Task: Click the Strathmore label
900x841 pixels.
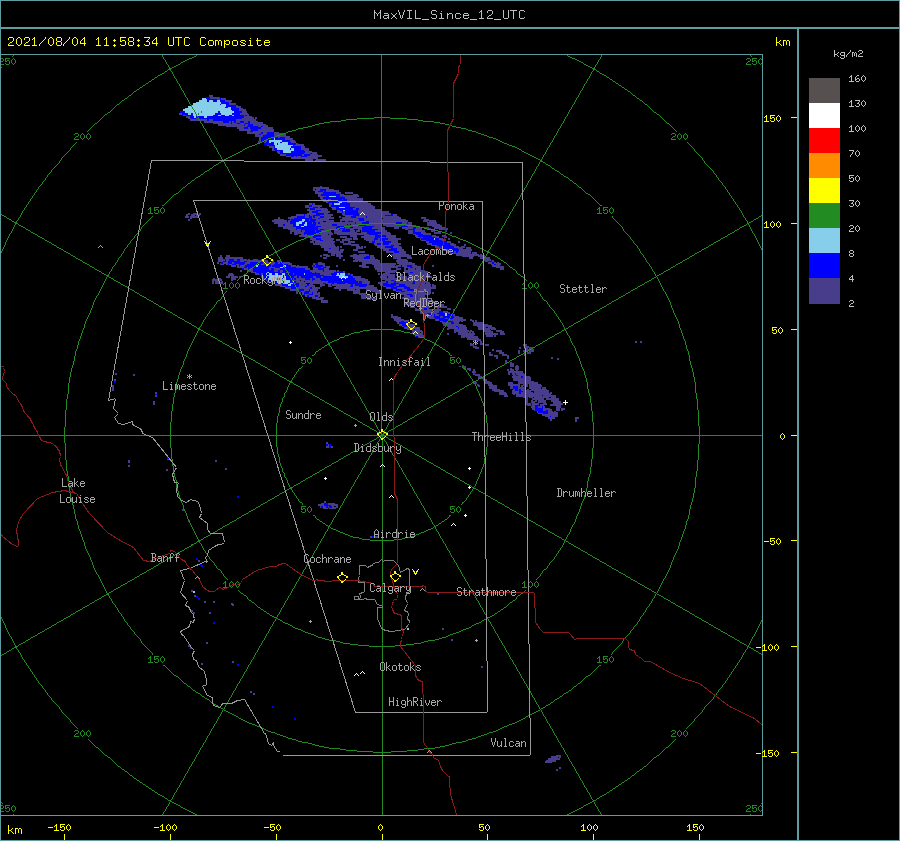Action: pyautogui.click(x=486, y=592)
